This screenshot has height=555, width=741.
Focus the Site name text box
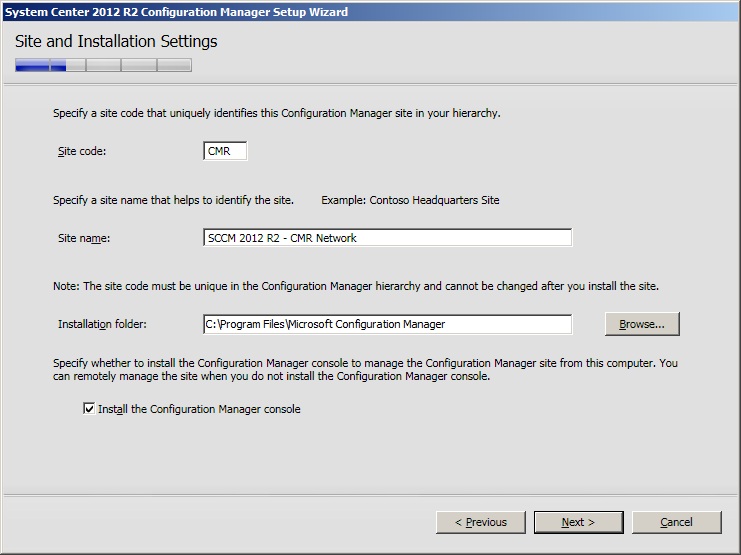pos(386,238)
